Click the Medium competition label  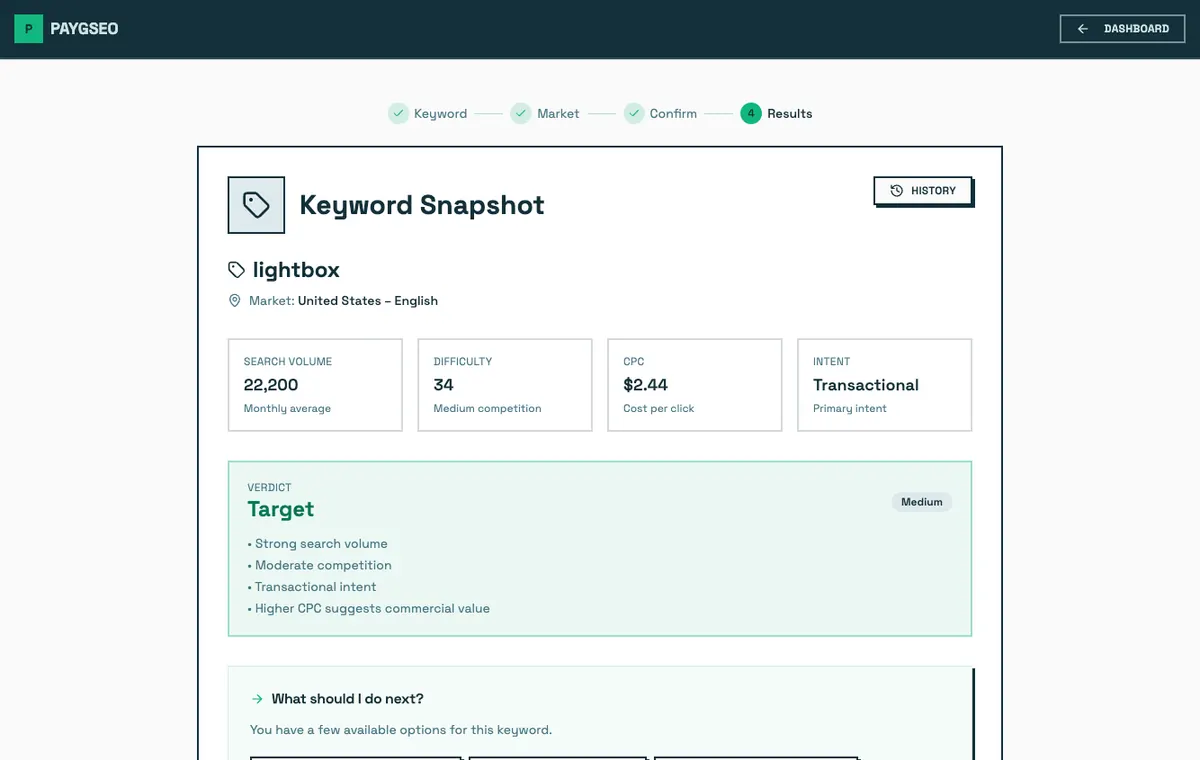(488, 408)
